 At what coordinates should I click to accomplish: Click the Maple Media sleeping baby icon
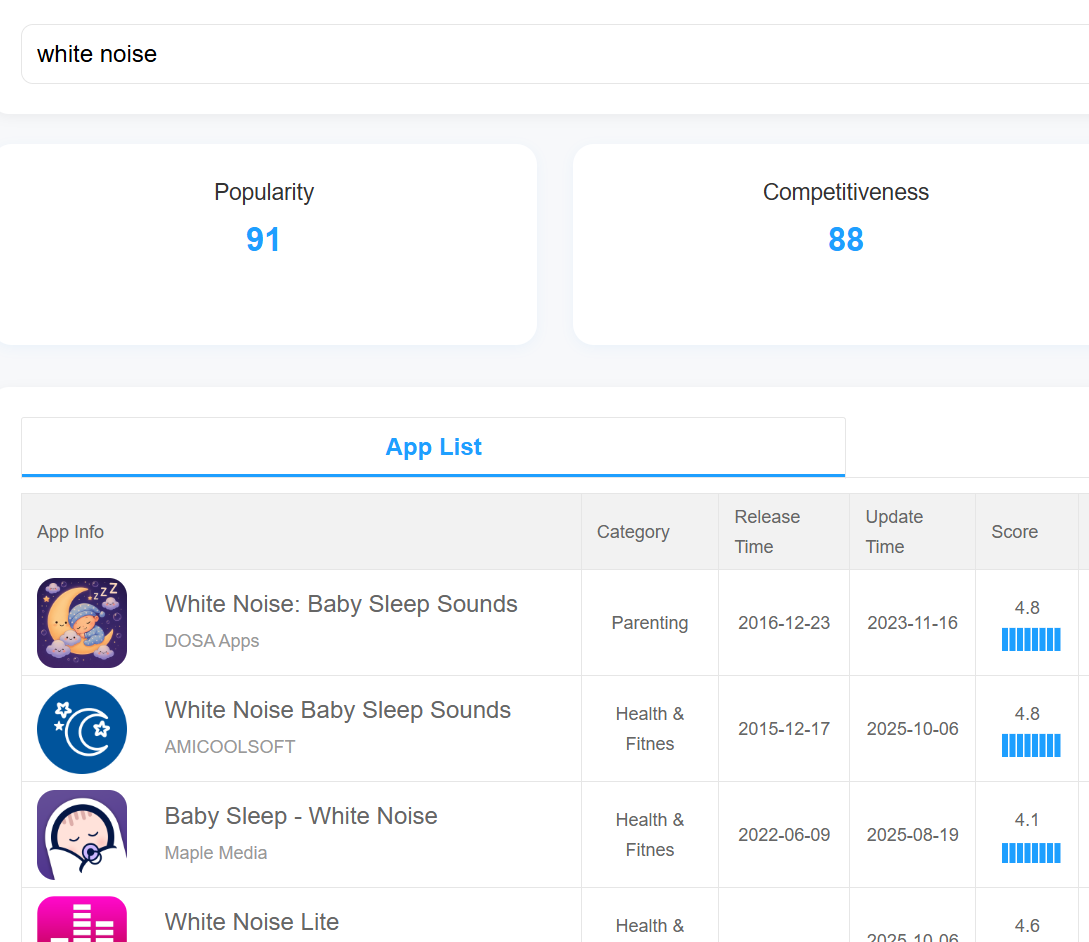(82, 835)
